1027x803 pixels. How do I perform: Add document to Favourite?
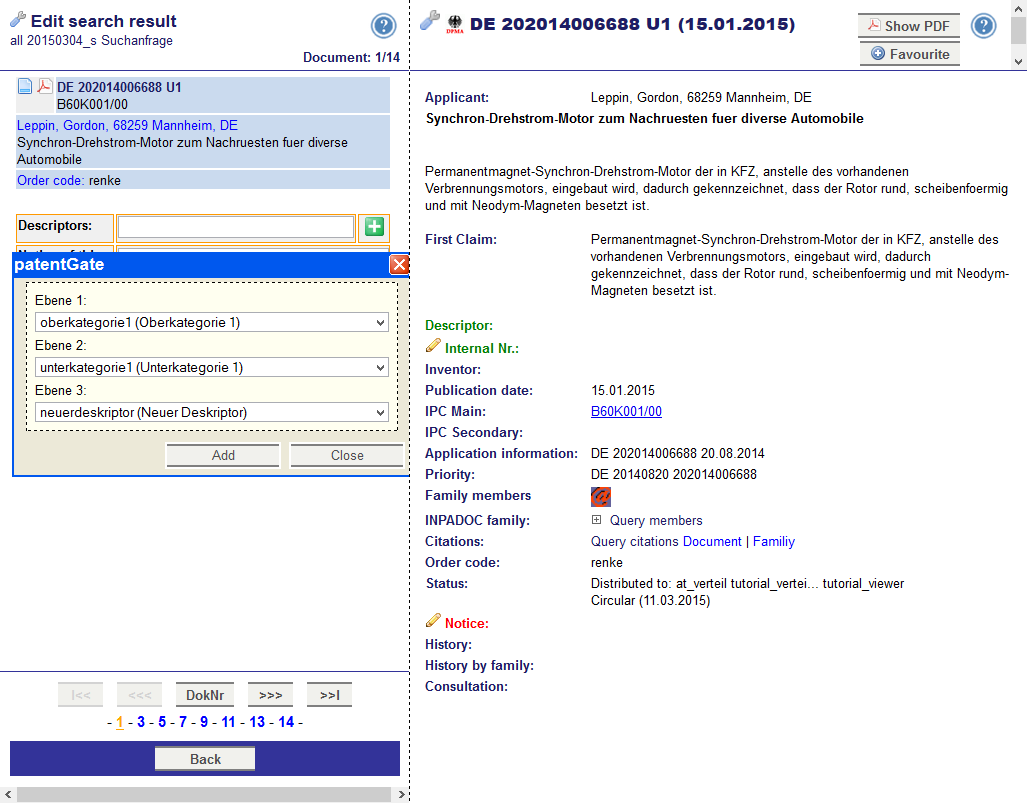(910, 54)
